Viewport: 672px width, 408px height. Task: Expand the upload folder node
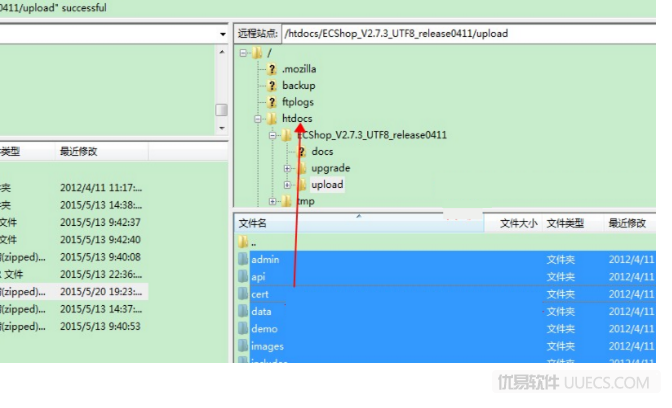tap(288, 185)
